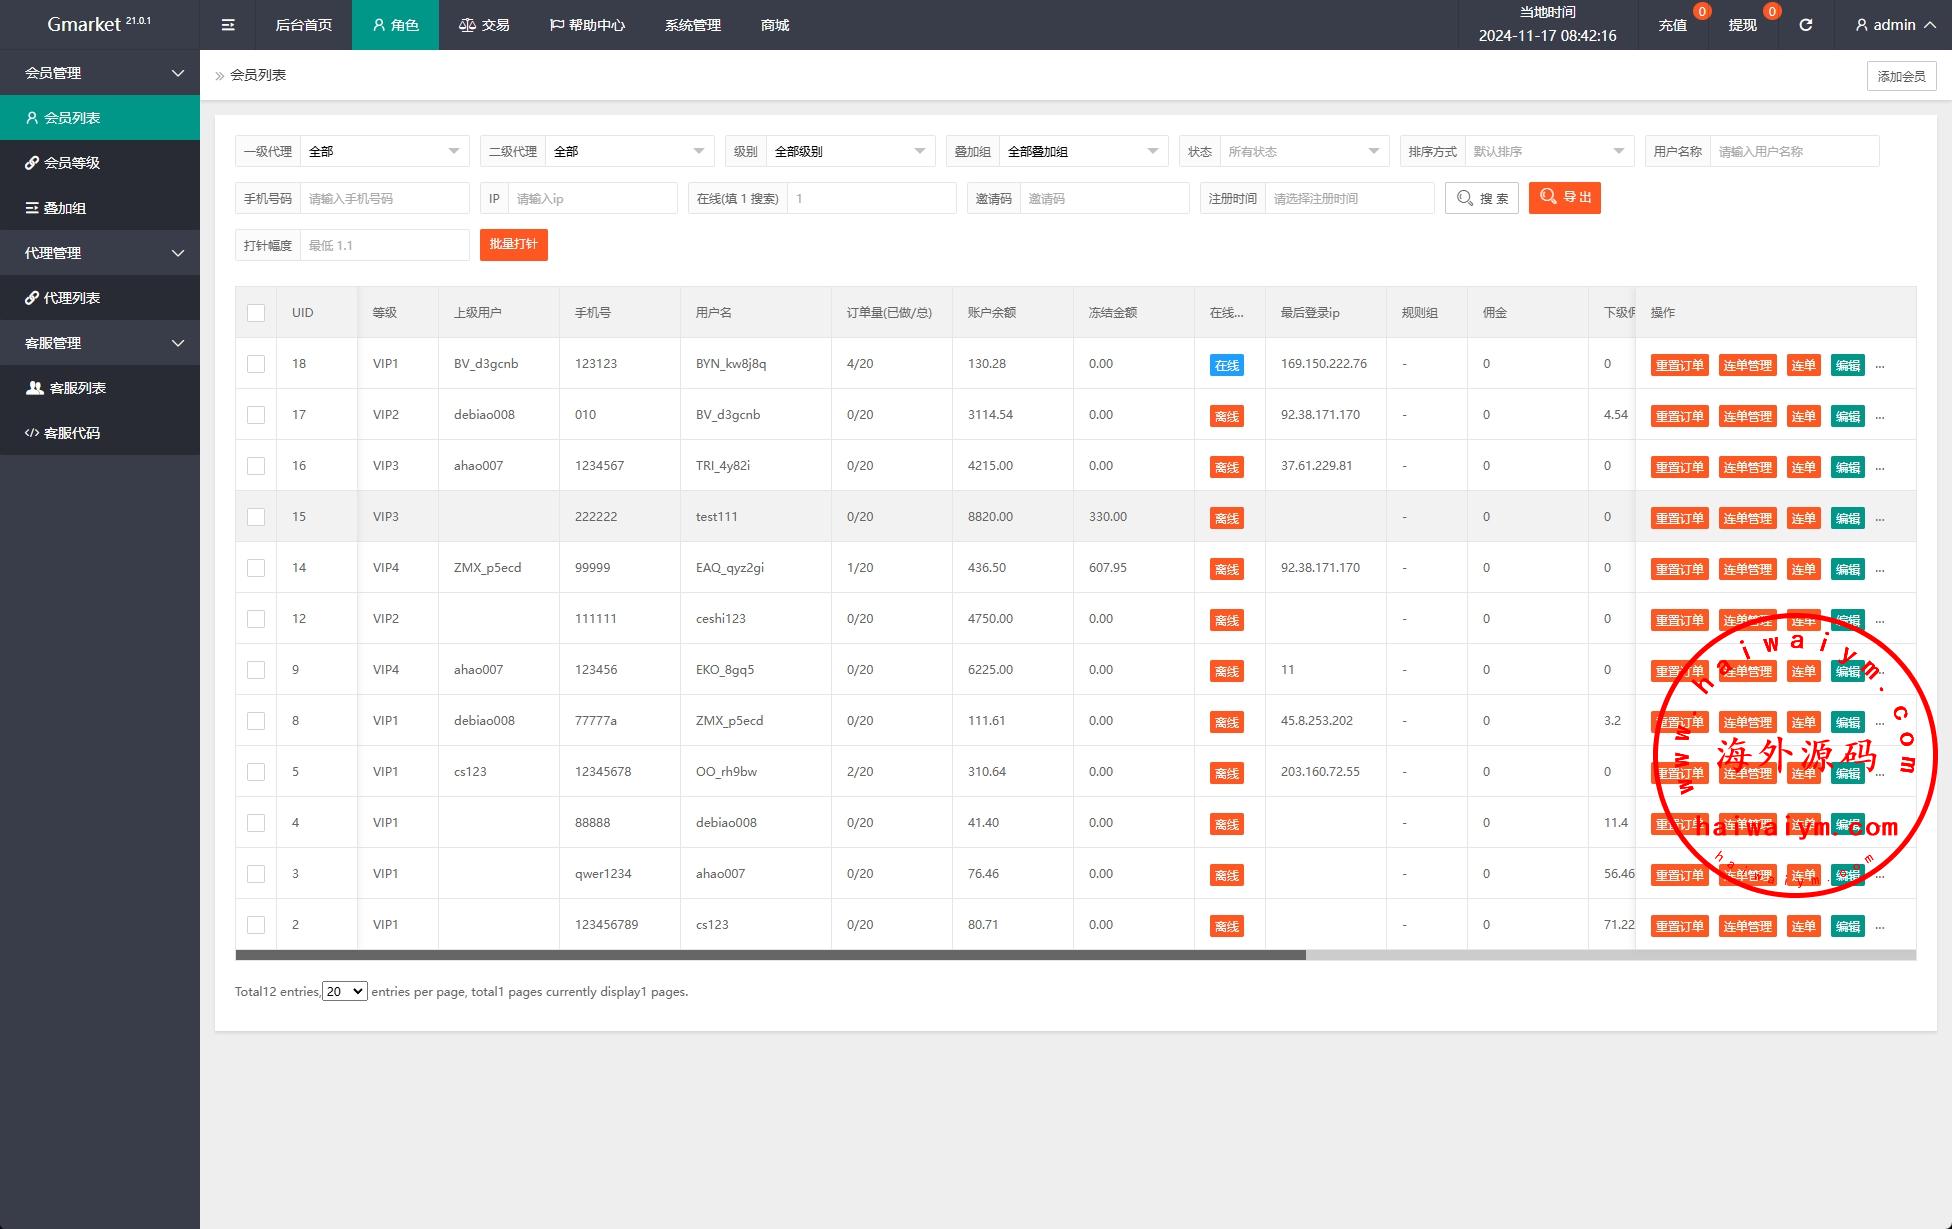Image resolution: width=1952 pixels, height=1229 pixels.
Task: Click the 充值 recharge notification item
Action: pyautogui.click(x=1673, y=25)
